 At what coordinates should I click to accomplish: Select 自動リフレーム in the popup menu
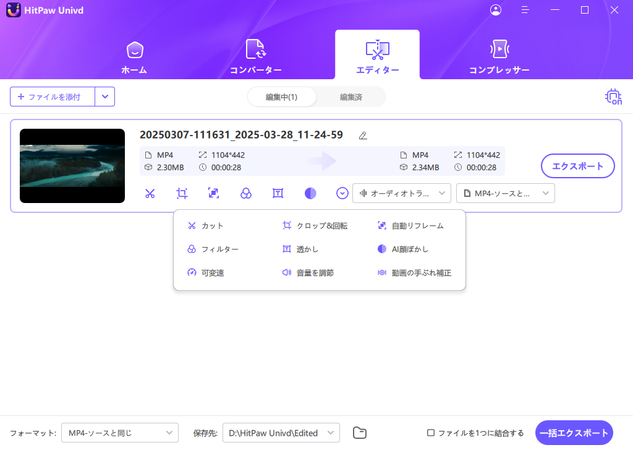[x=410, y=226]
